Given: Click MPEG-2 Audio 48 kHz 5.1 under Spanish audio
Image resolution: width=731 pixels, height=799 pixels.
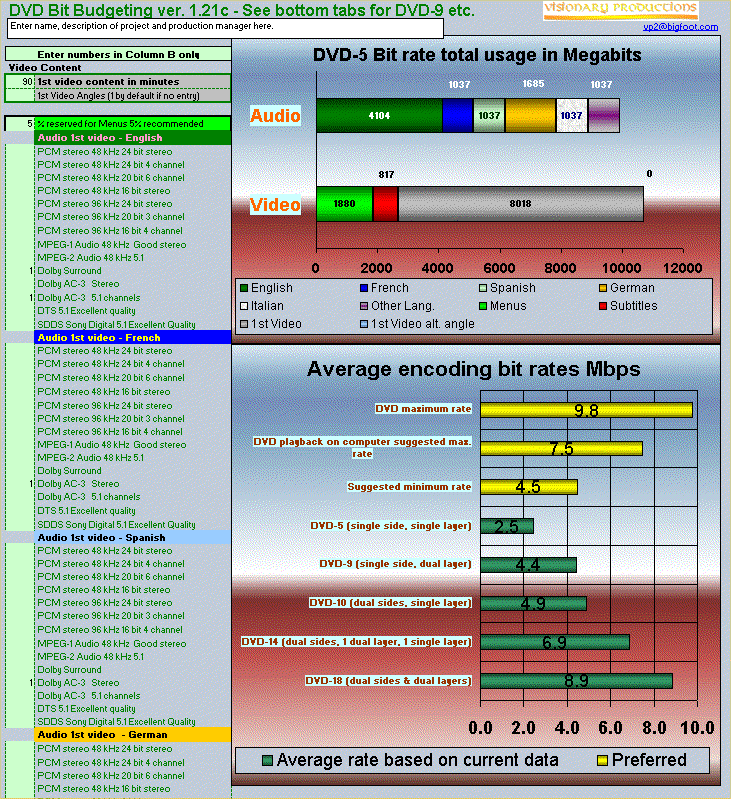Looking at the screenshot, I should click(91, 656).
